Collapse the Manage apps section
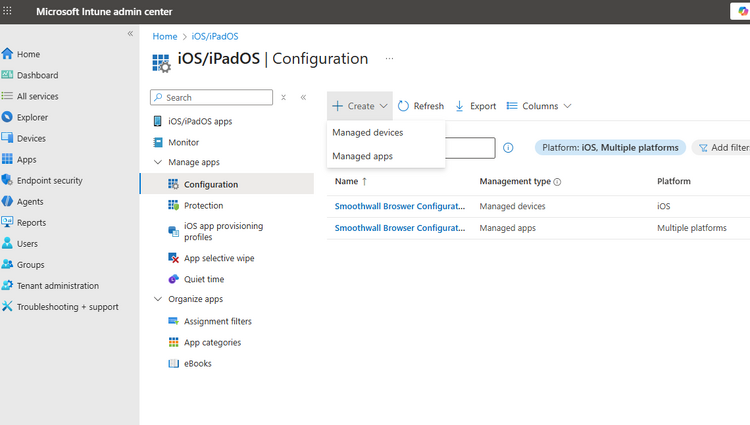The height and width of the screenshot is (425, 750). [x=158, y=162]
